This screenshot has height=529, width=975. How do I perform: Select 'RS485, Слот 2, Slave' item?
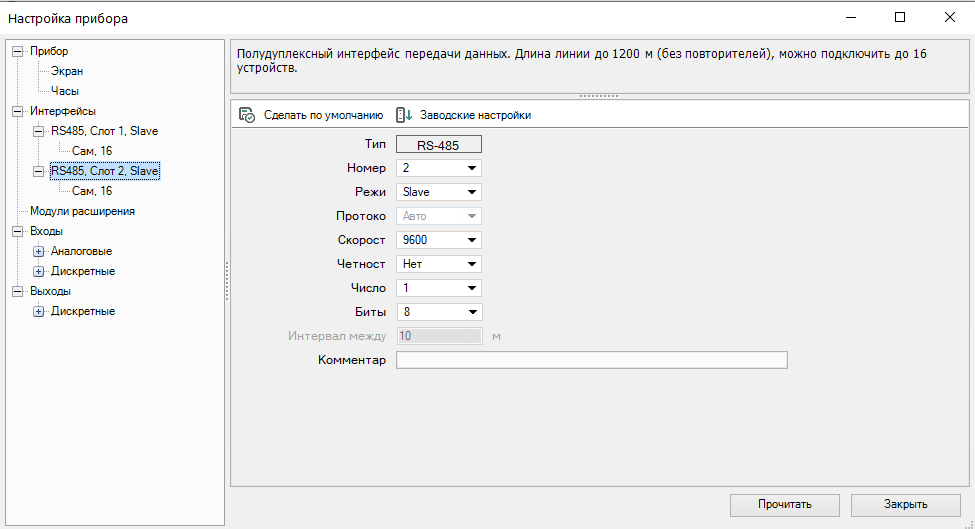tap(104, 171)
